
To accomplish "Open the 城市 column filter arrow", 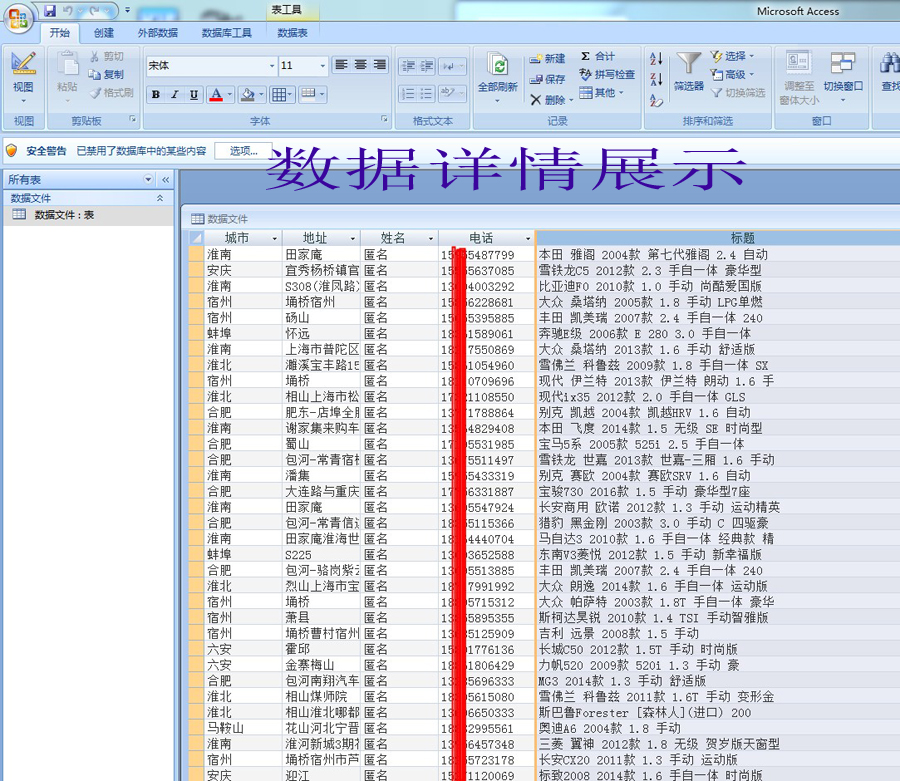I will tap(274, 239).
